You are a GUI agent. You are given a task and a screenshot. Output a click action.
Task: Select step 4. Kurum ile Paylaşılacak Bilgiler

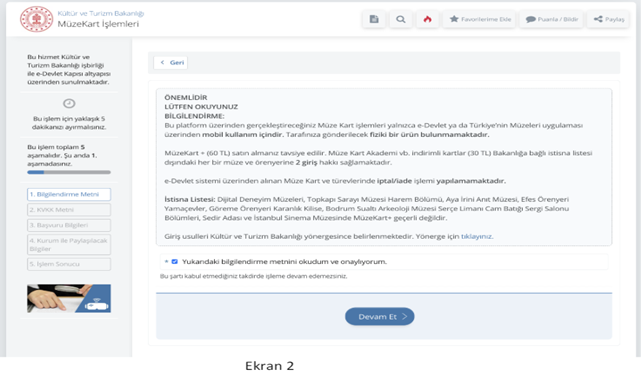click(69, 244)
